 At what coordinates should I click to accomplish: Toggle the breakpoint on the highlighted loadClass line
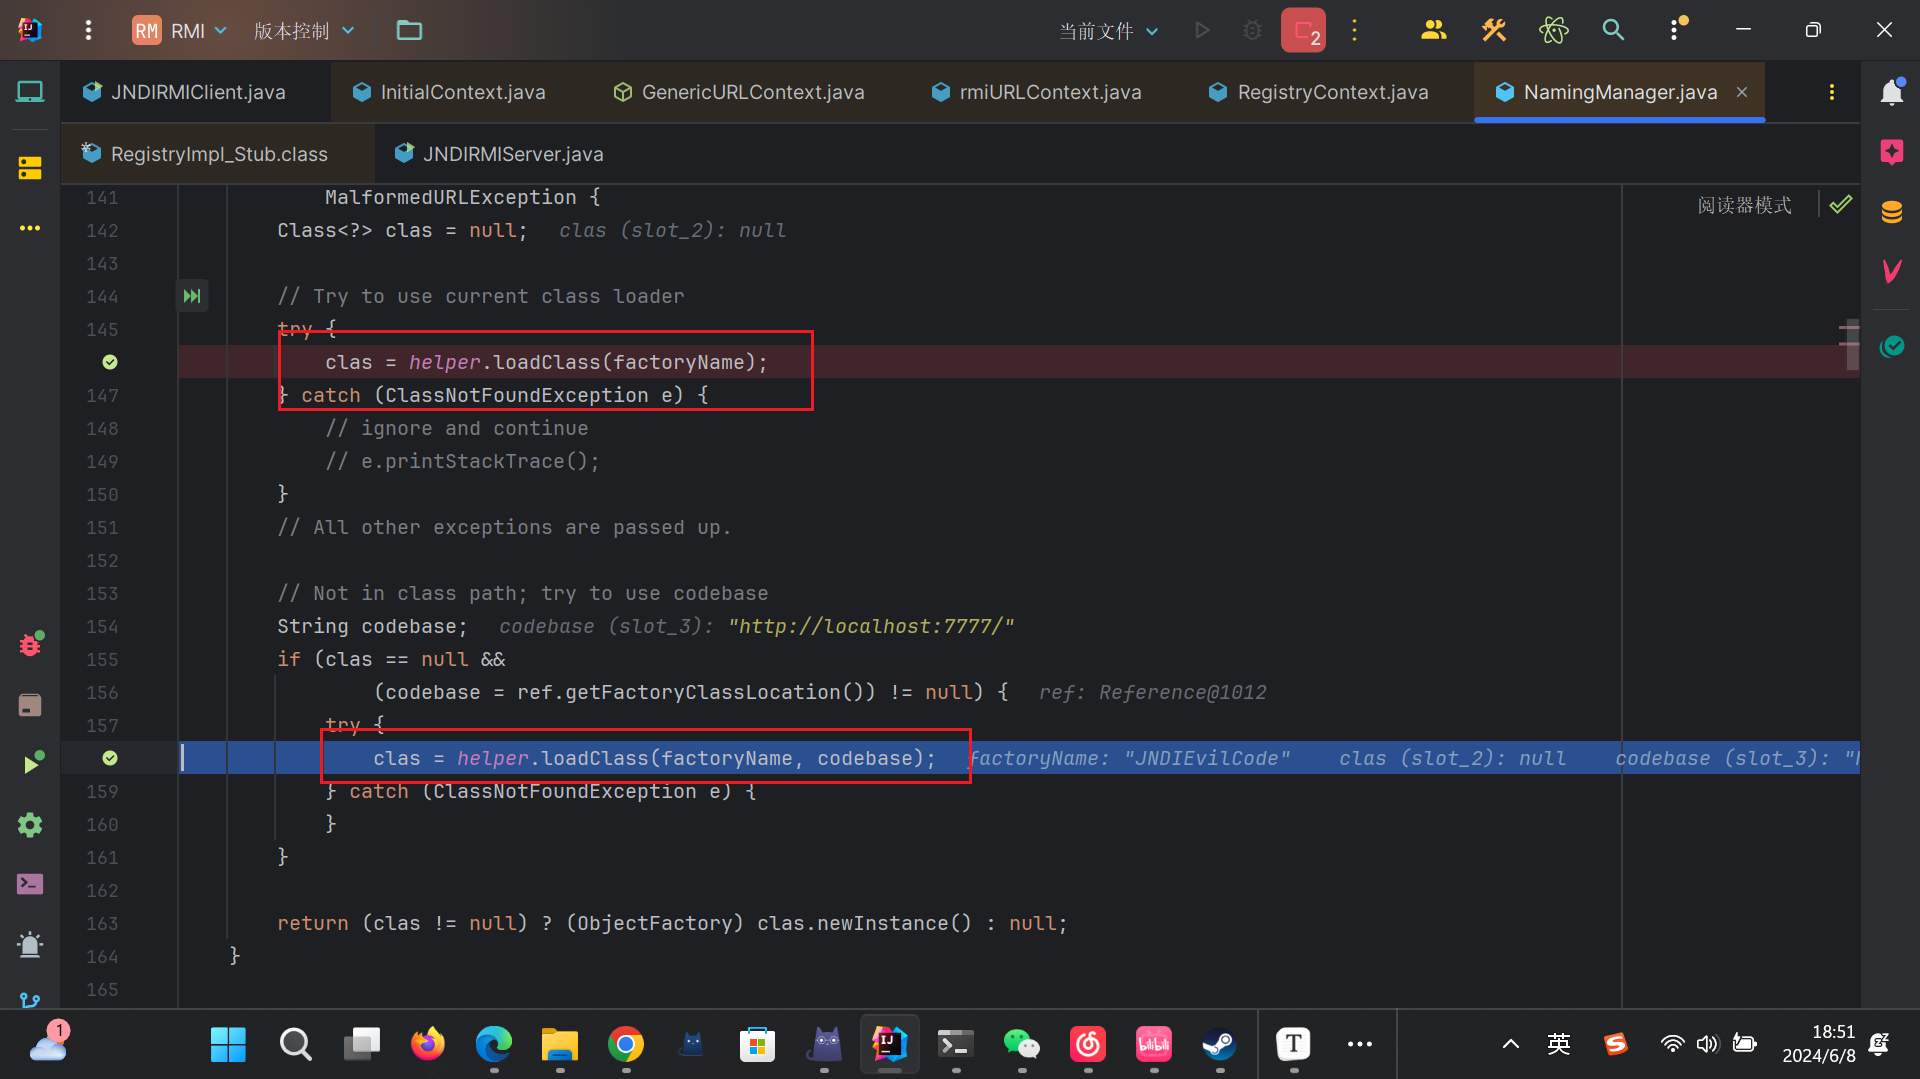coord(110,758)
